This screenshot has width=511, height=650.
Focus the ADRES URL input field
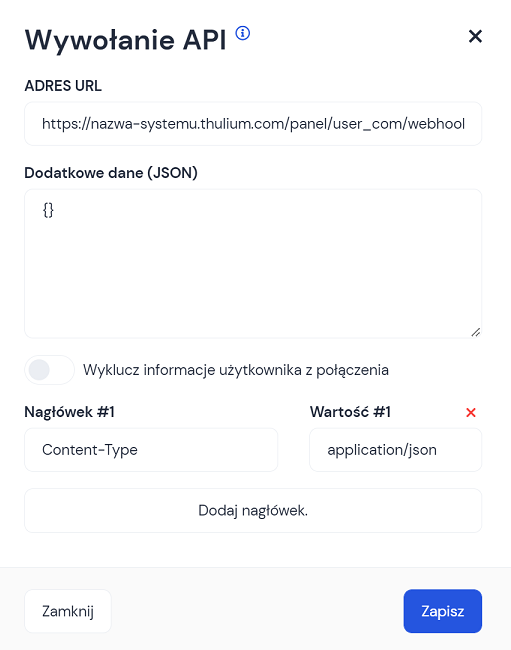tap(253, 124)
